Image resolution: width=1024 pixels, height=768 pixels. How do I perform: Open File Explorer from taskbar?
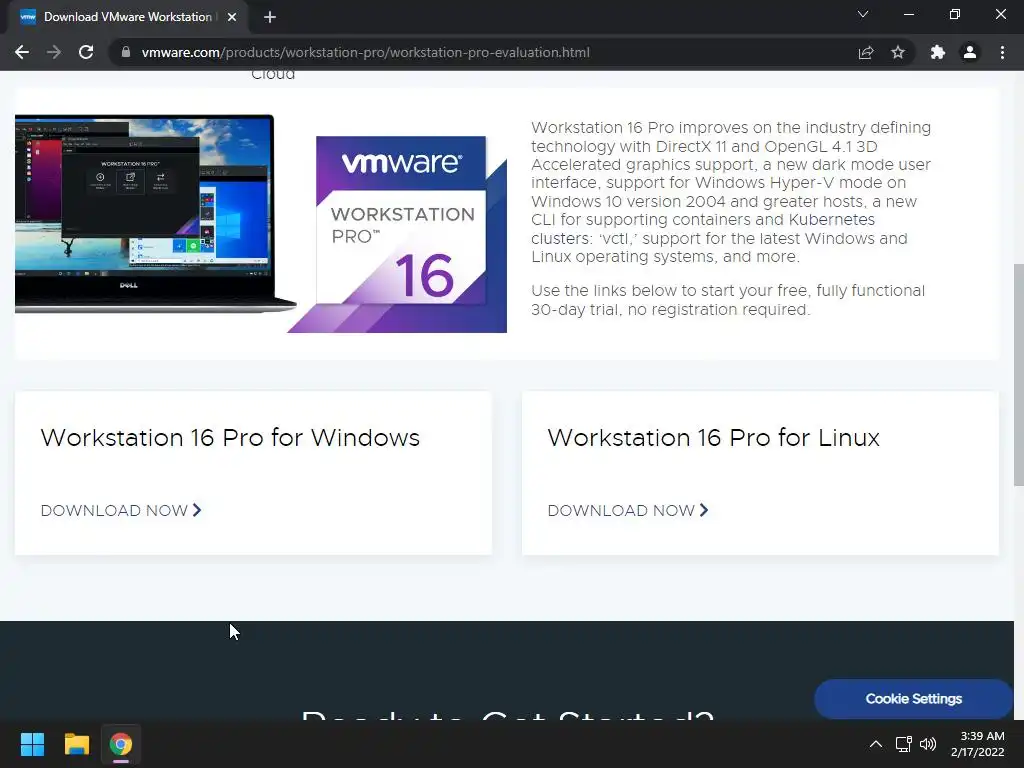76,744
